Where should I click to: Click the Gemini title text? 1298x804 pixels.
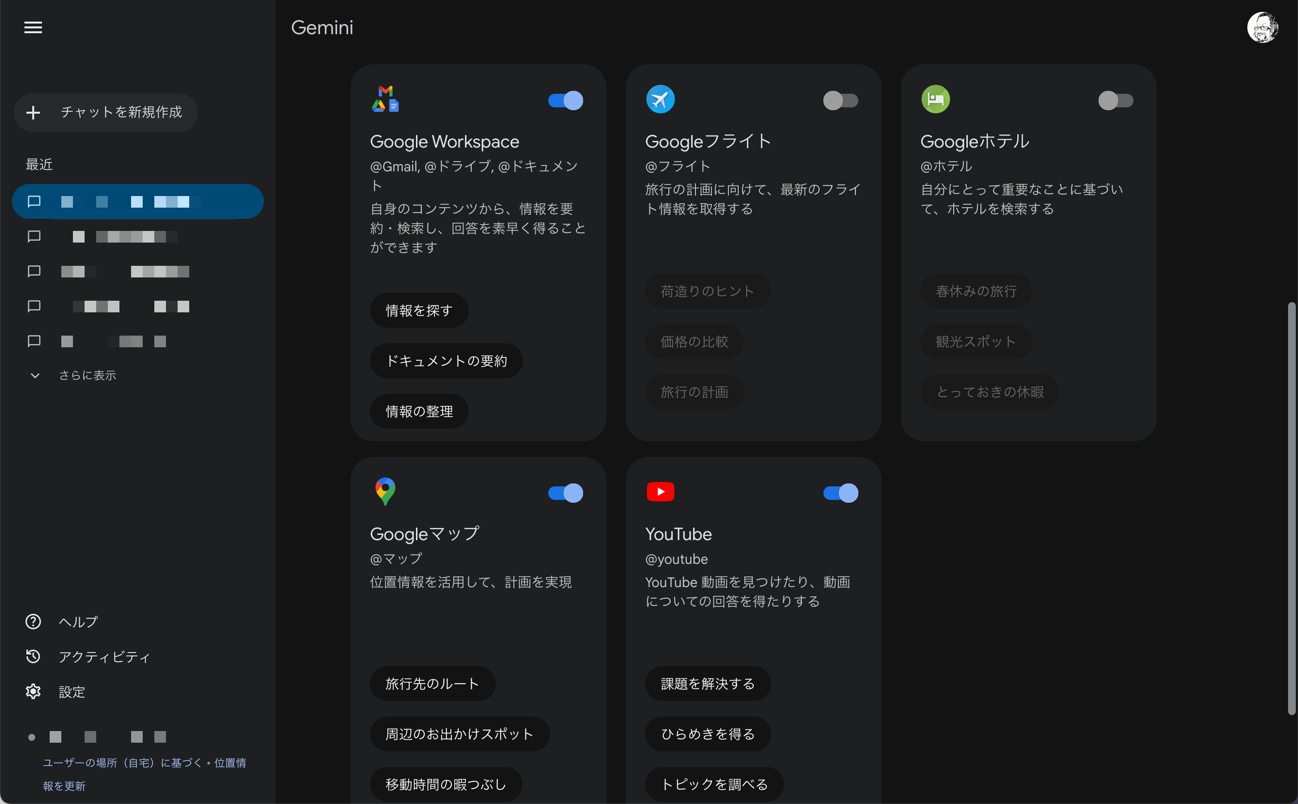[322, 28]
